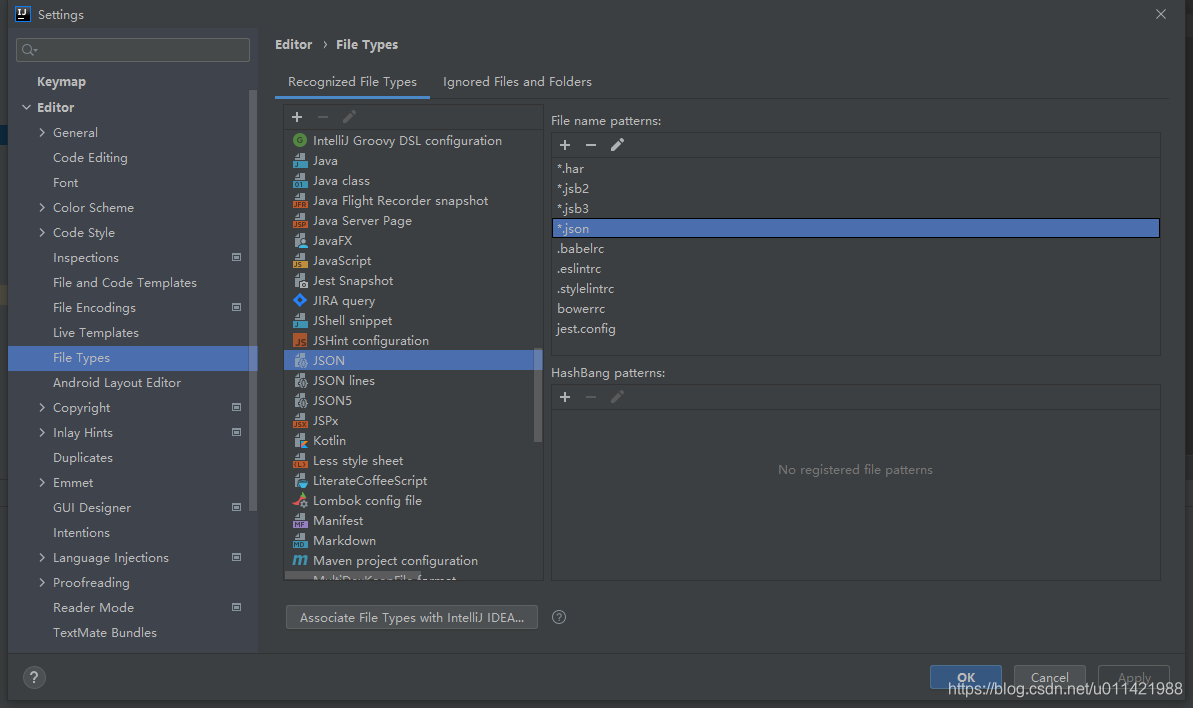Select the Jest Snapshot icon
The image size is (1193, 708).
[x=300, y=281]
